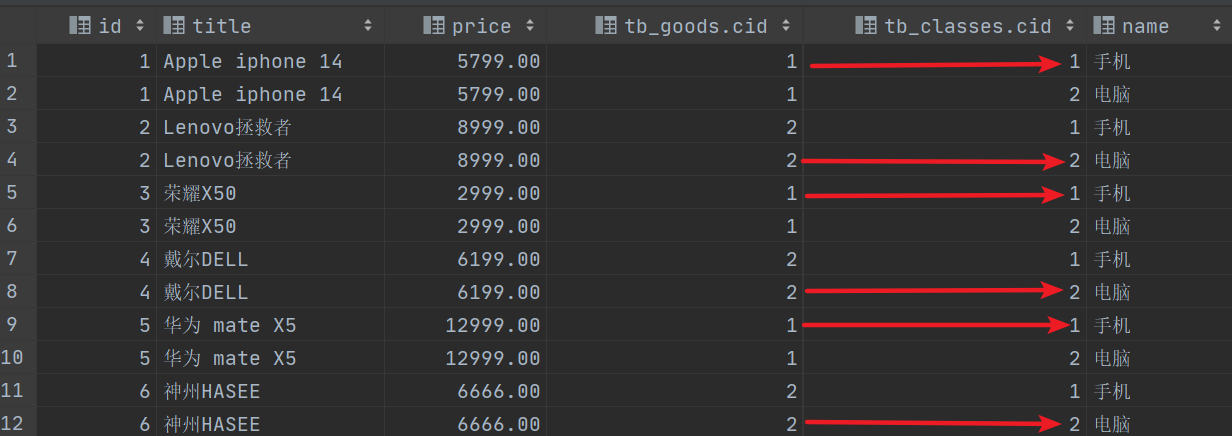
Task: Click id cell value 4 in row 8
Action: (145, 292)
